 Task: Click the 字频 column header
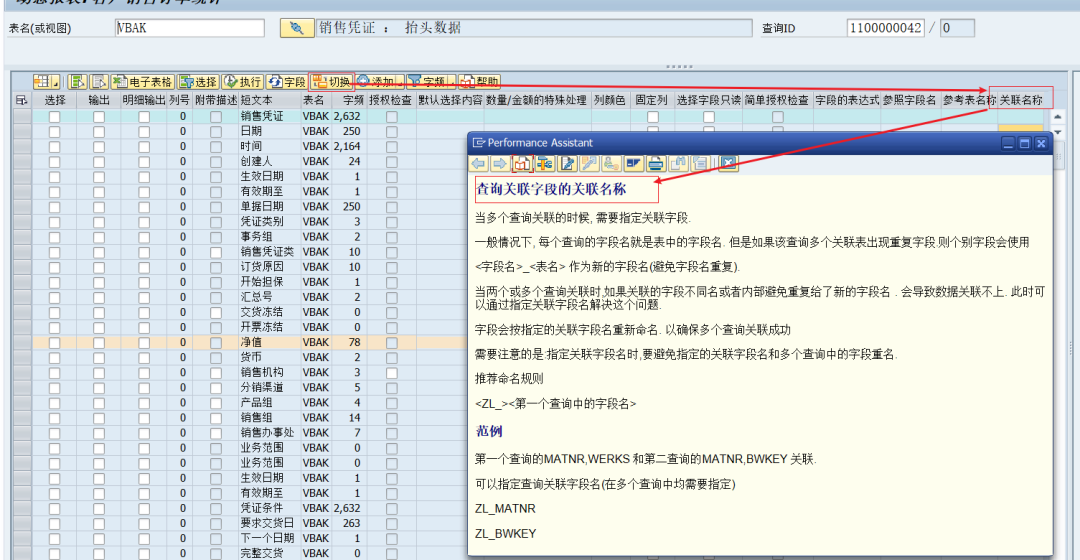point(349,101)
